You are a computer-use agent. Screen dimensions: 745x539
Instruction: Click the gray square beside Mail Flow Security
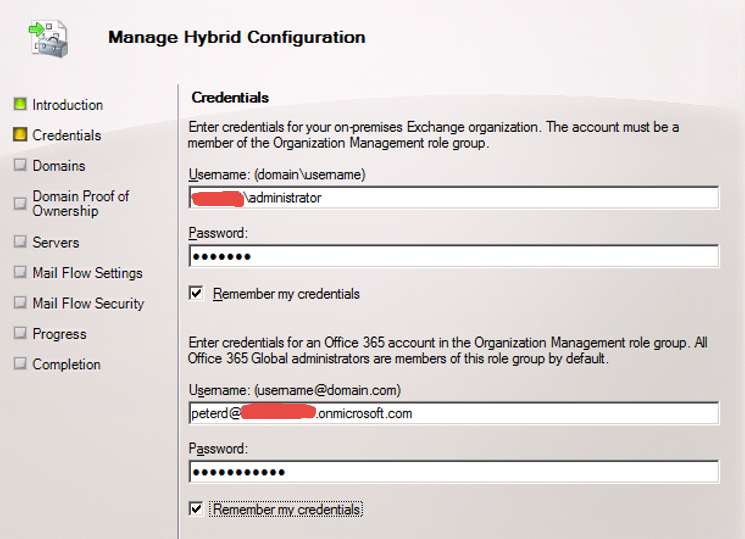click(x=19, y=303)
